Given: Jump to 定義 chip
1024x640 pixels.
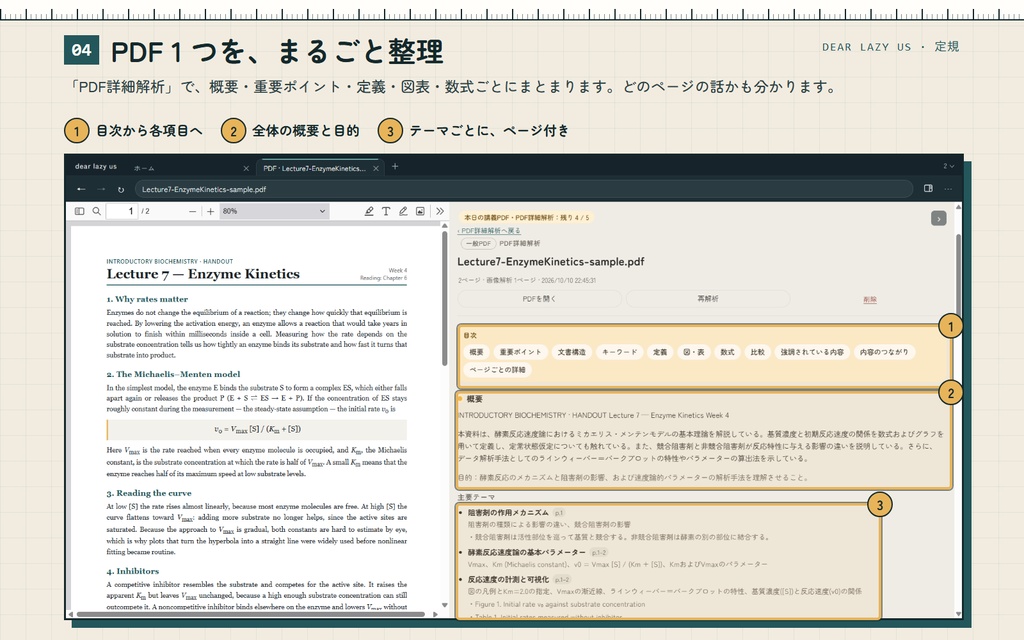Looking at the screenshot, I should tap(660, 352).
